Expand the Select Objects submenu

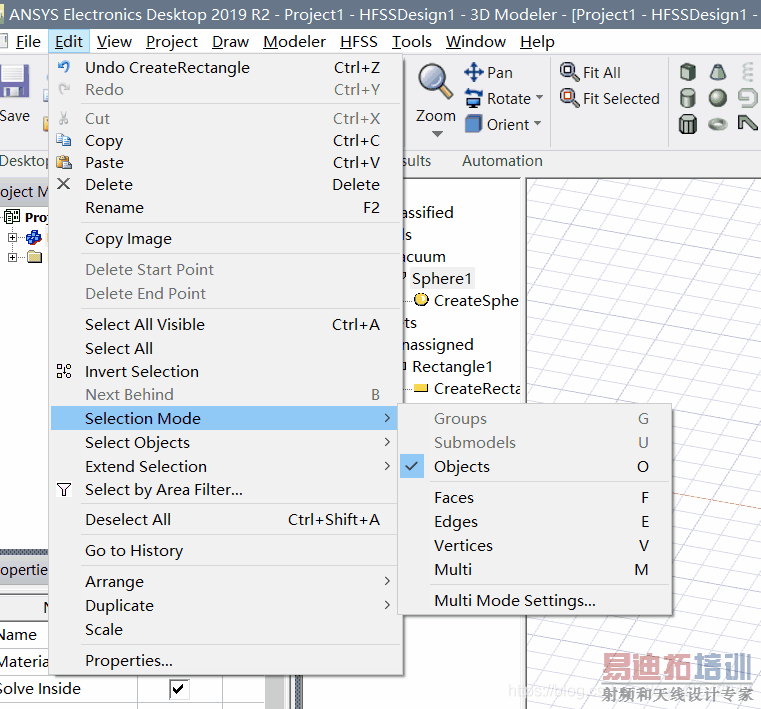tap(226, 442)
